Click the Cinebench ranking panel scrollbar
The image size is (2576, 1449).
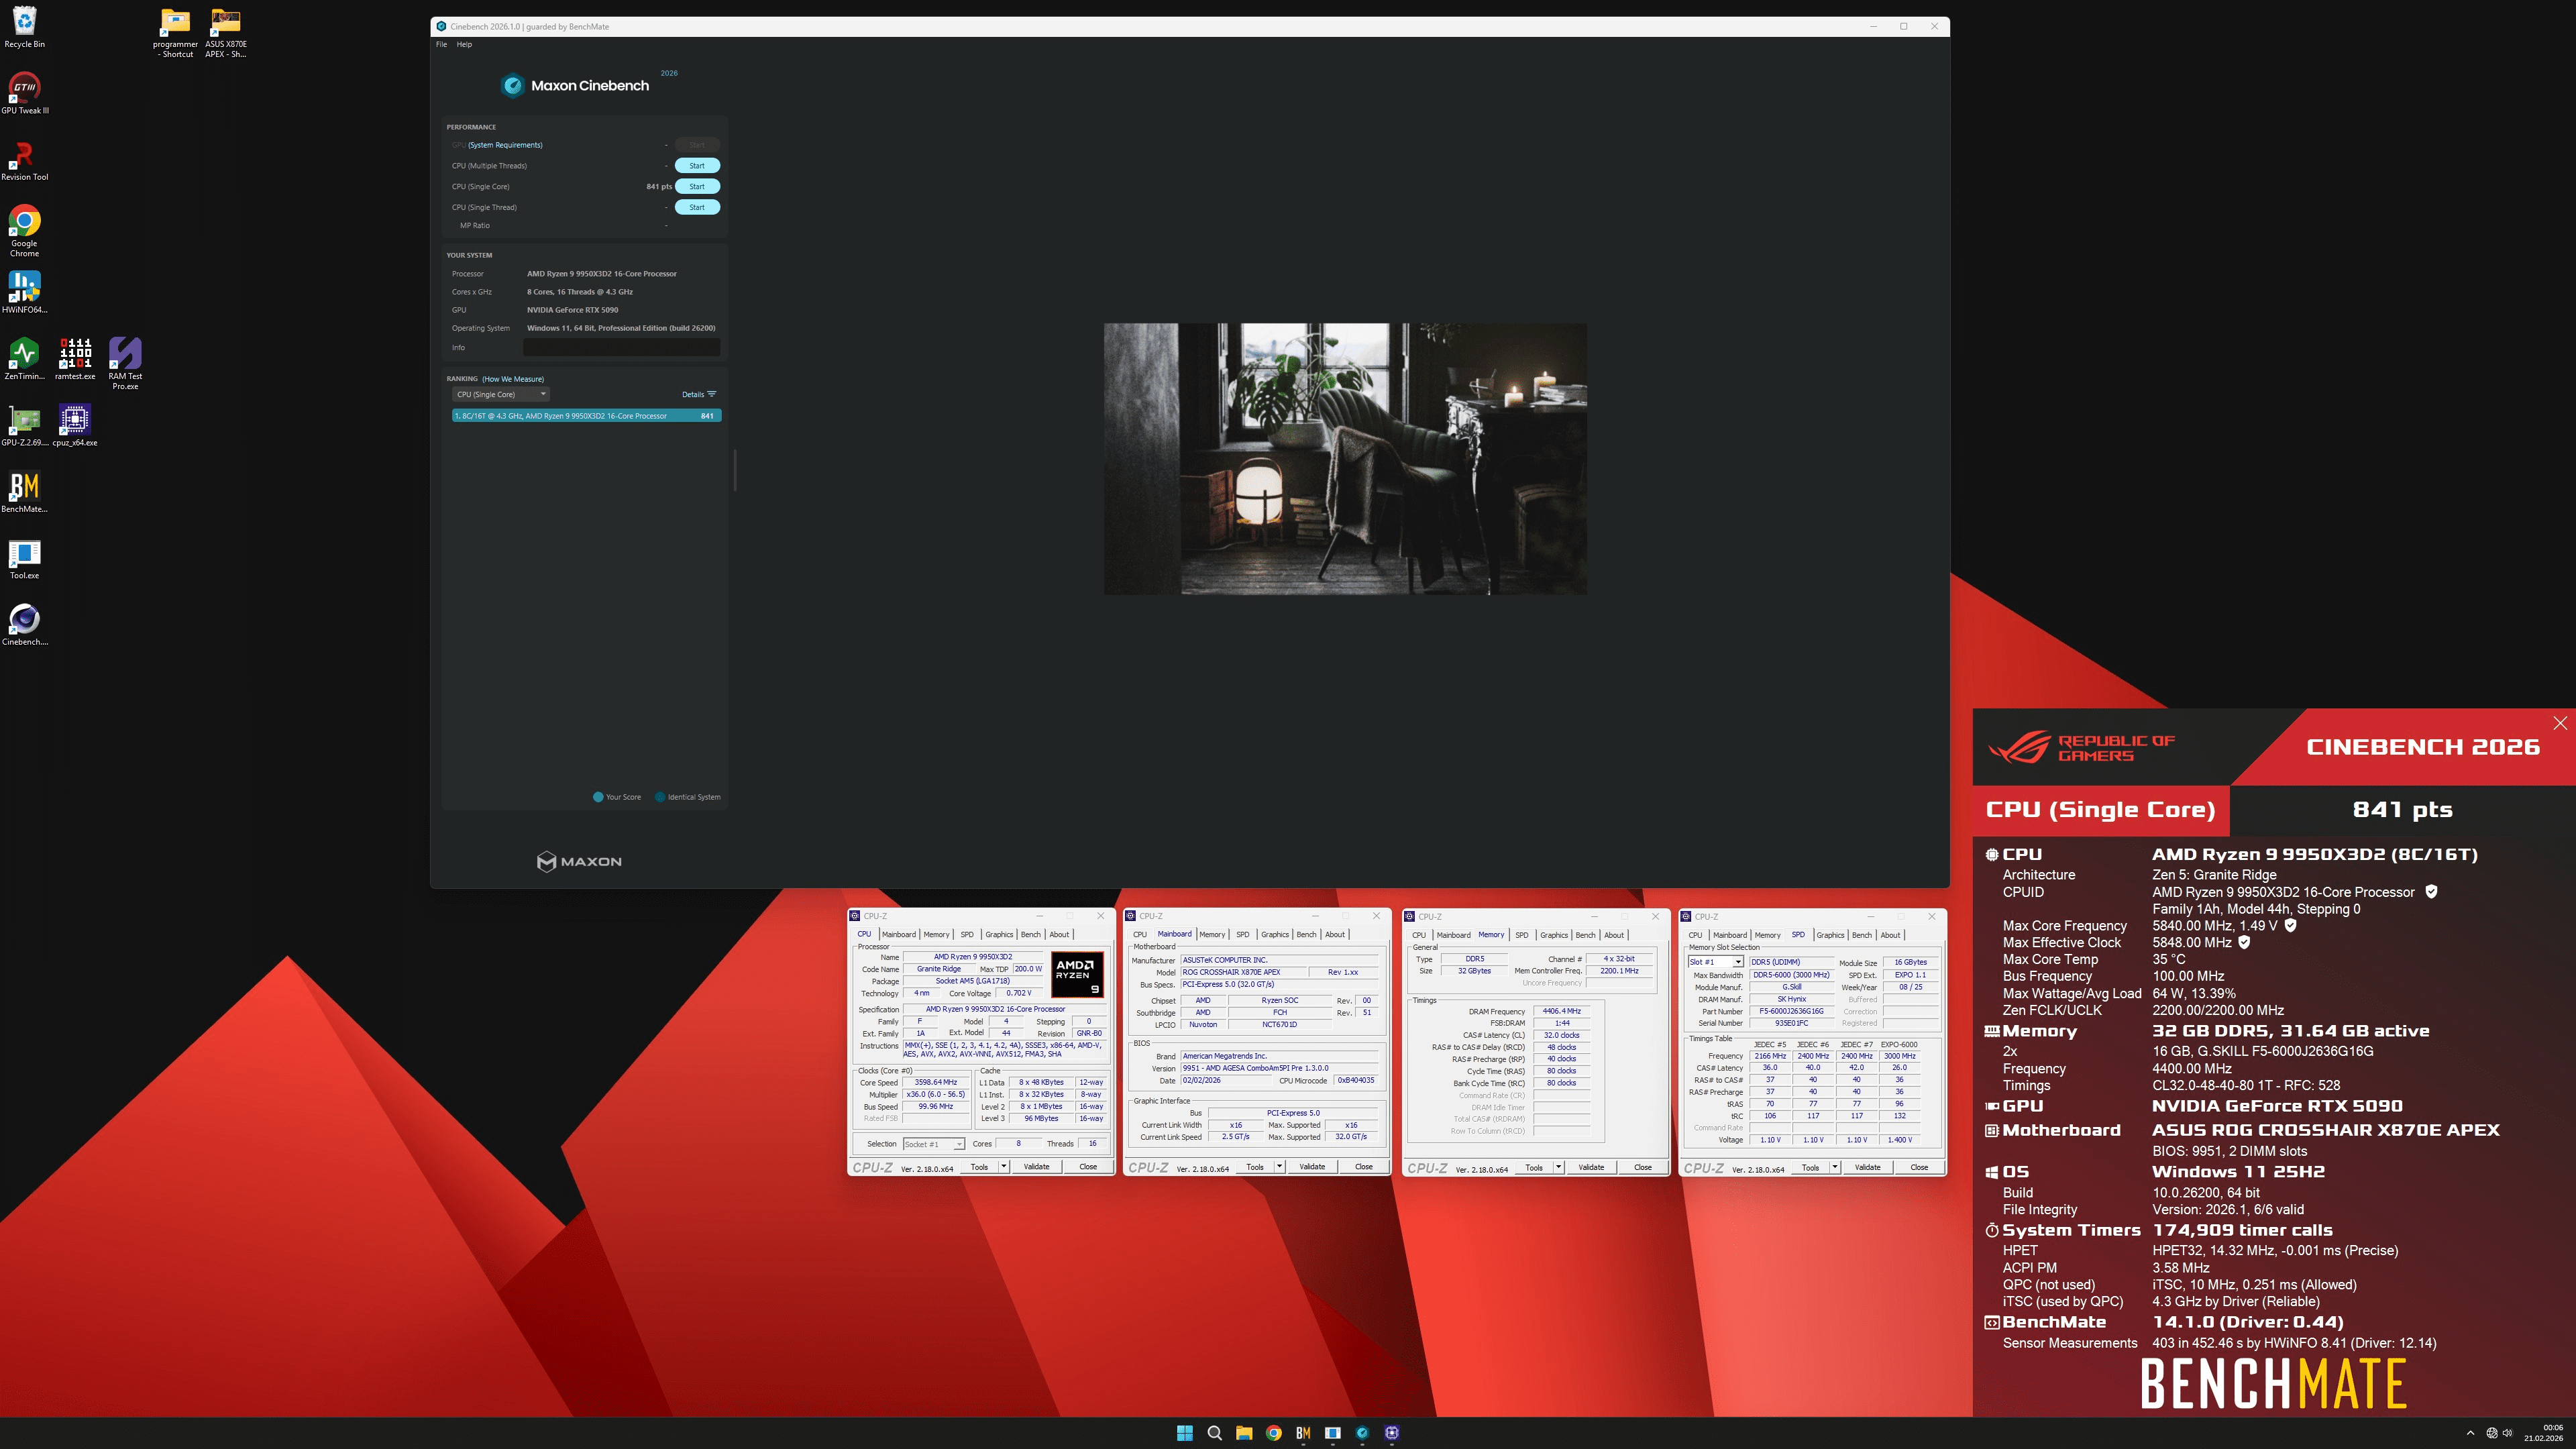735,470
